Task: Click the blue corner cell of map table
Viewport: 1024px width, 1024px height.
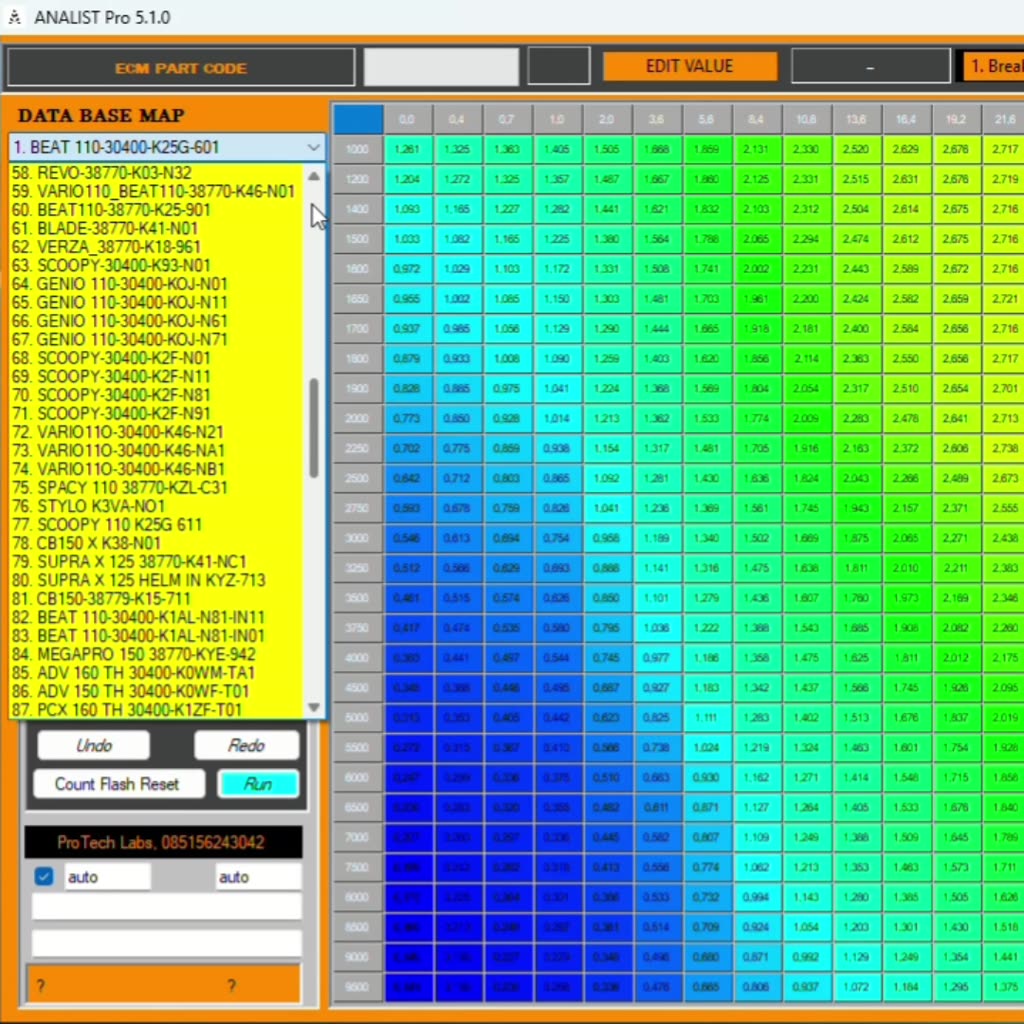Action: (x=358, y=120)
